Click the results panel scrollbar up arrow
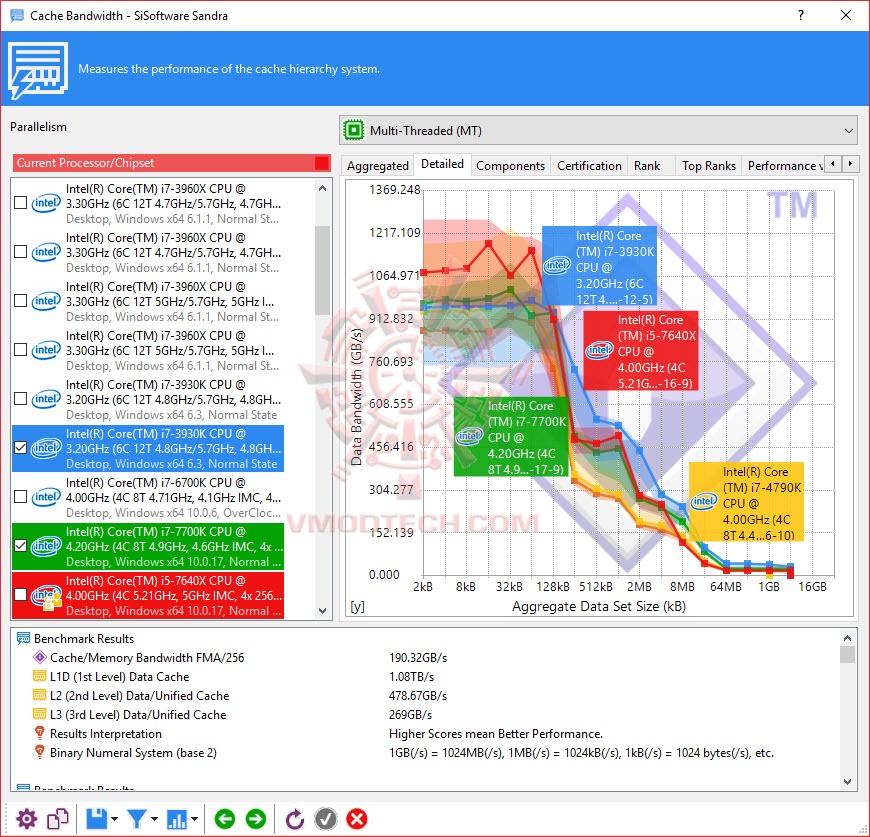This screenshot has height=837, width=870. (847, 637)
